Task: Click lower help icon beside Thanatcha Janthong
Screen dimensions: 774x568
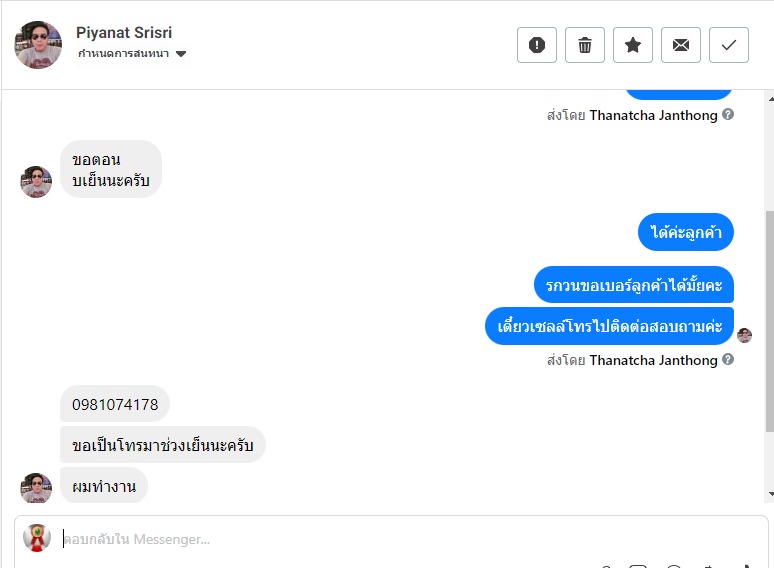Action: pos(728,360)
